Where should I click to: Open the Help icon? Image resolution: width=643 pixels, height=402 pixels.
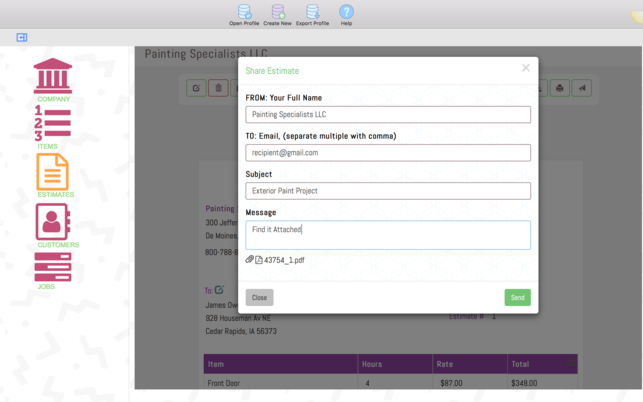346,12
